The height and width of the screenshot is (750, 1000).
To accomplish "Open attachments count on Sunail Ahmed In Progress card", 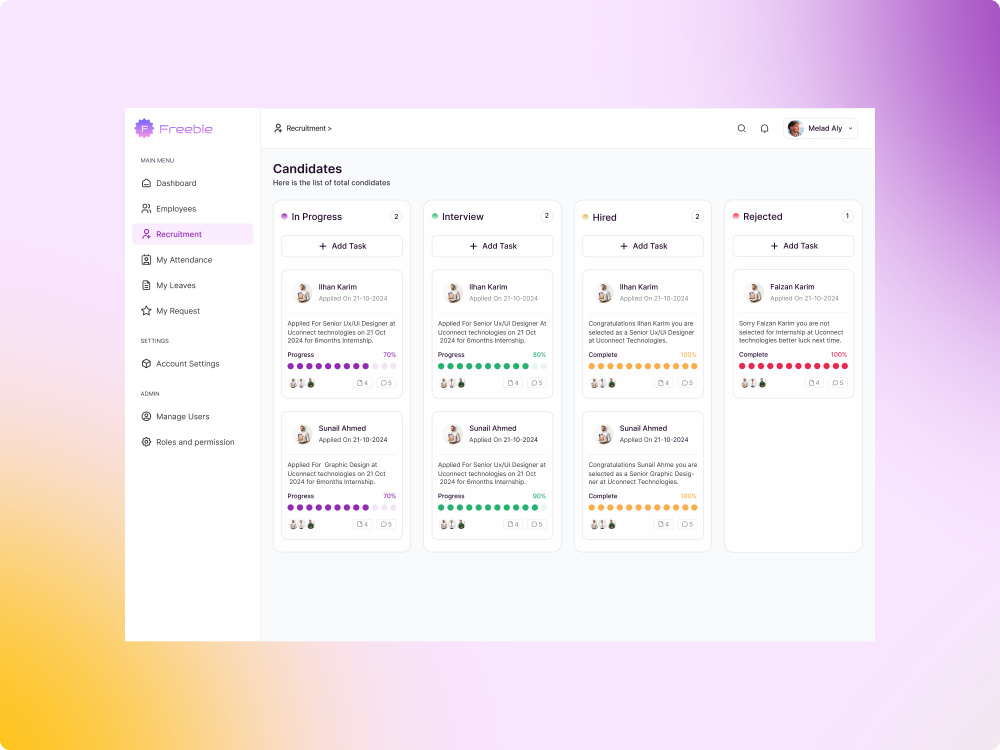I will tap(362, 525).
